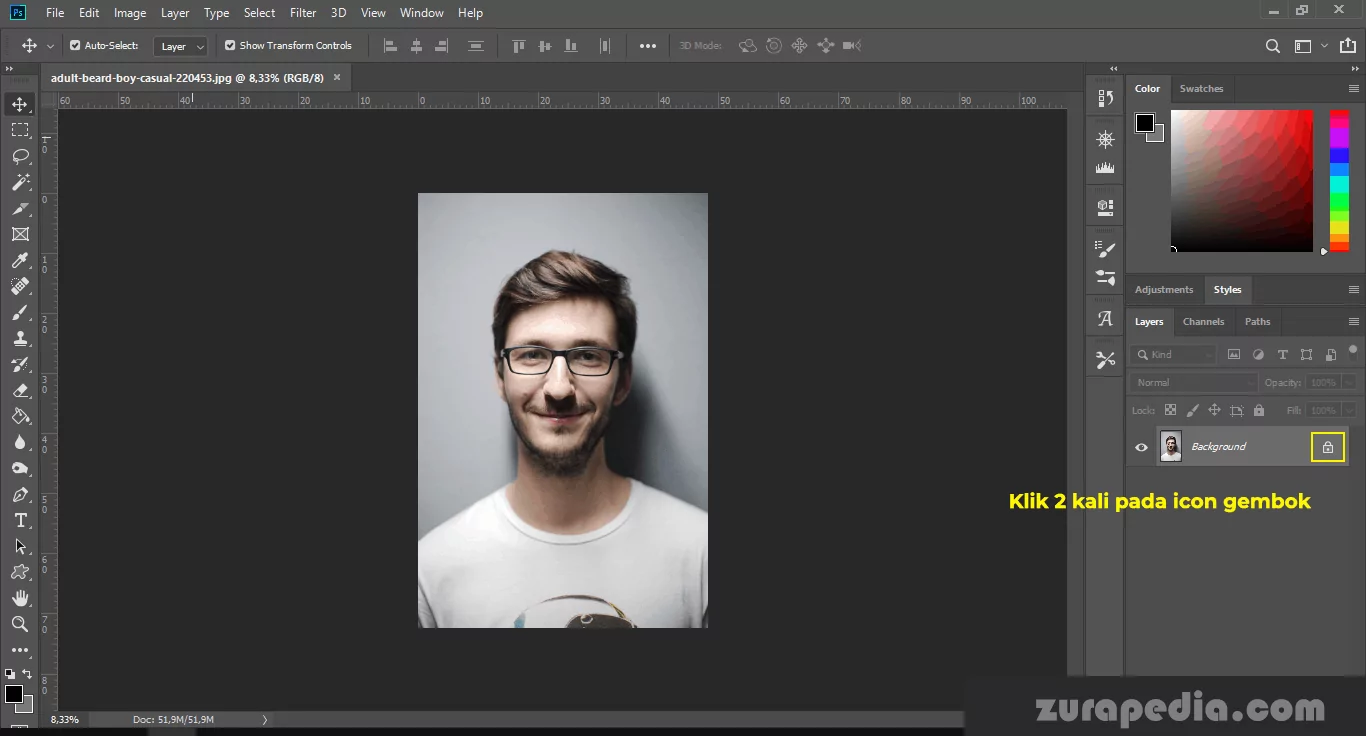Select the Zoom tool in toolbar
The height and width of the screenshot is (736, 1366).
(20, 624)
